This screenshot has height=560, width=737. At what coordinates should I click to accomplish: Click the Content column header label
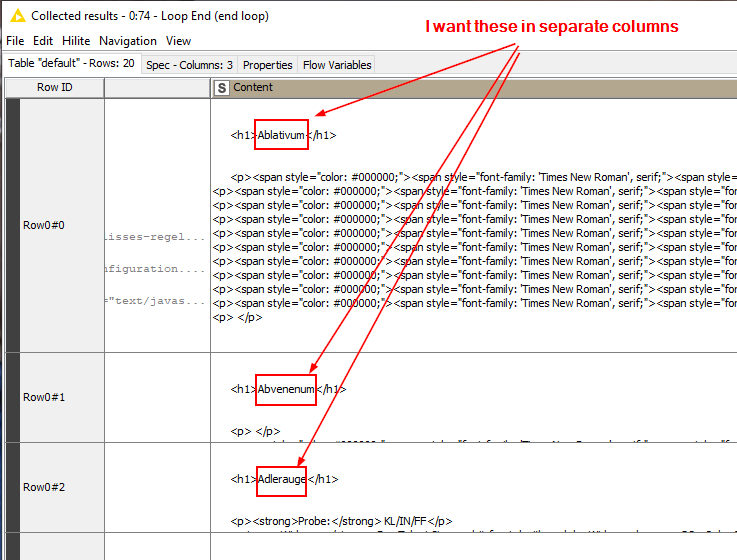[253, 88]
